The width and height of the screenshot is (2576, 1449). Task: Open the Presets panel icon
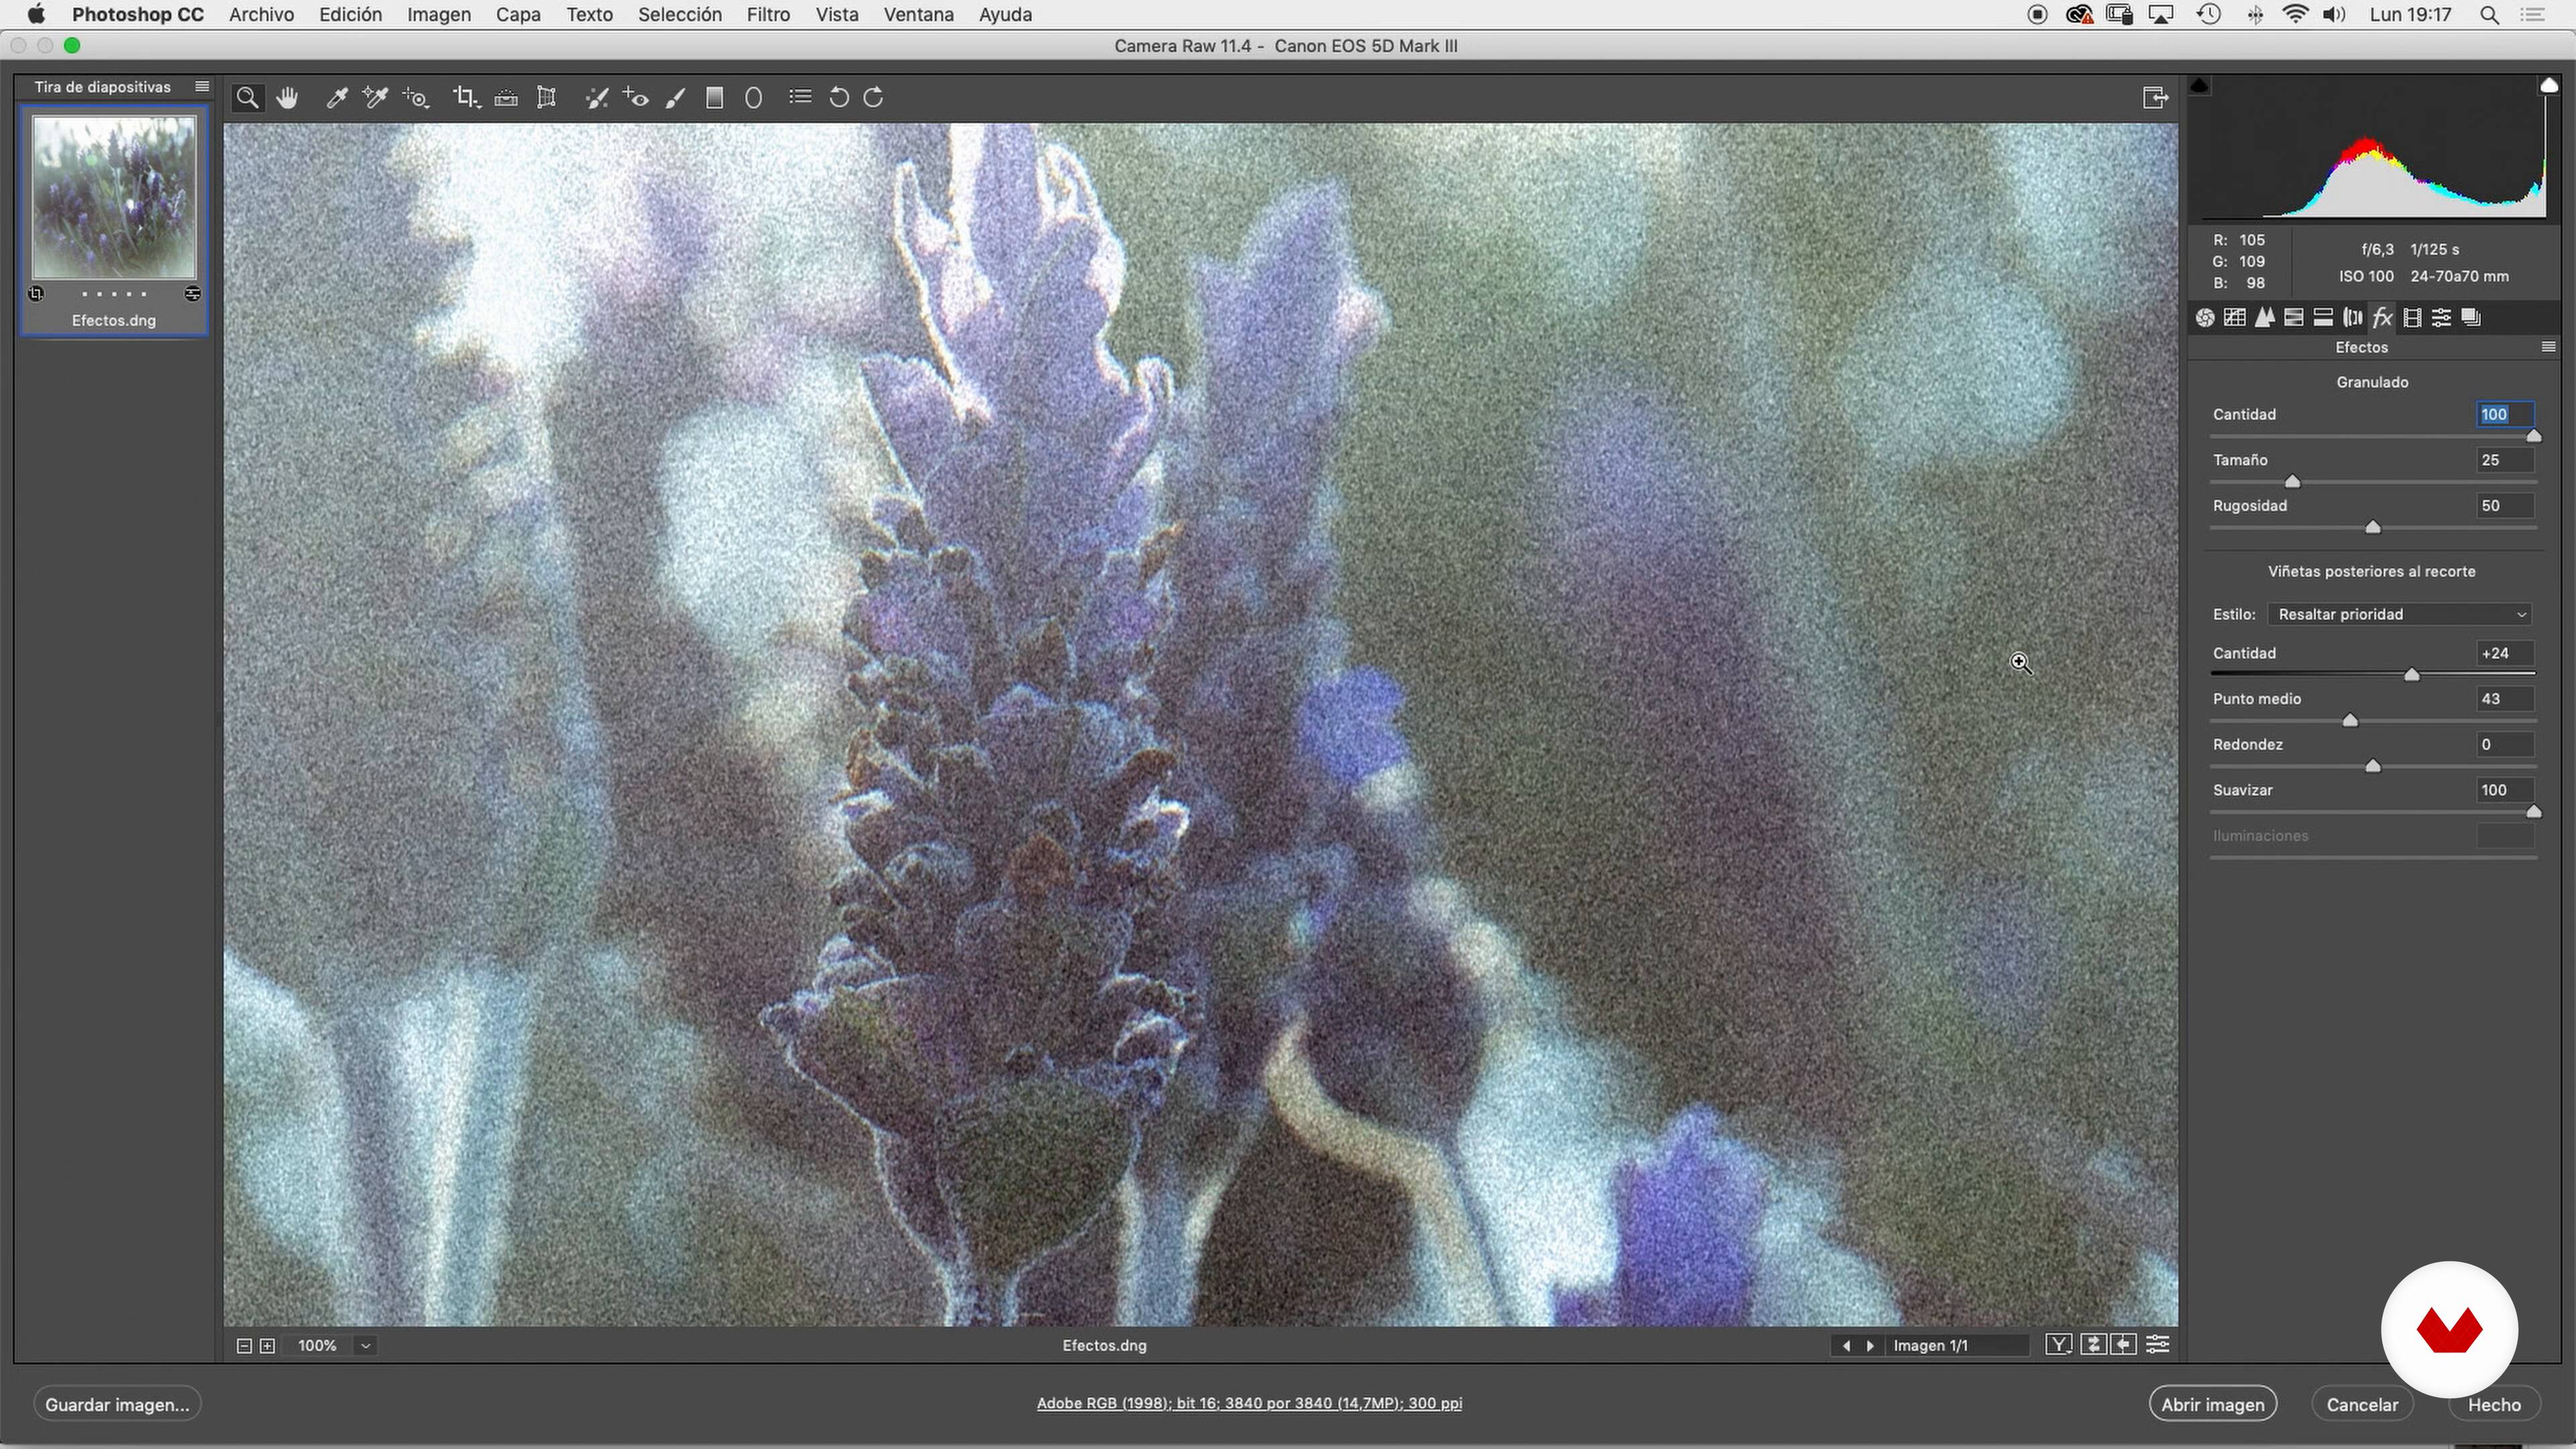click(2442, 318)
